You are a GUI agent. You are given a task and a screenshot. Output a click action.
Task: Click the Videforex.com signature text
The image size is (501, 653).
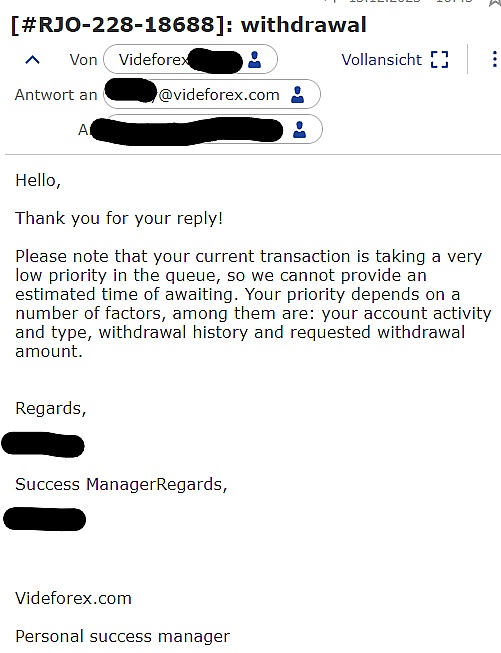tap(73, 598)
